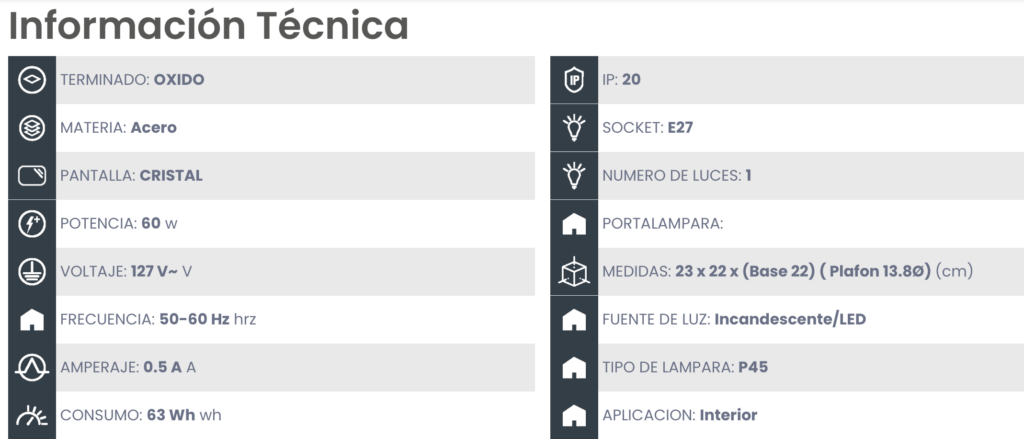Click the VOLTAJE 127 V~ value
1024x439 pixels.
[154, 271]
